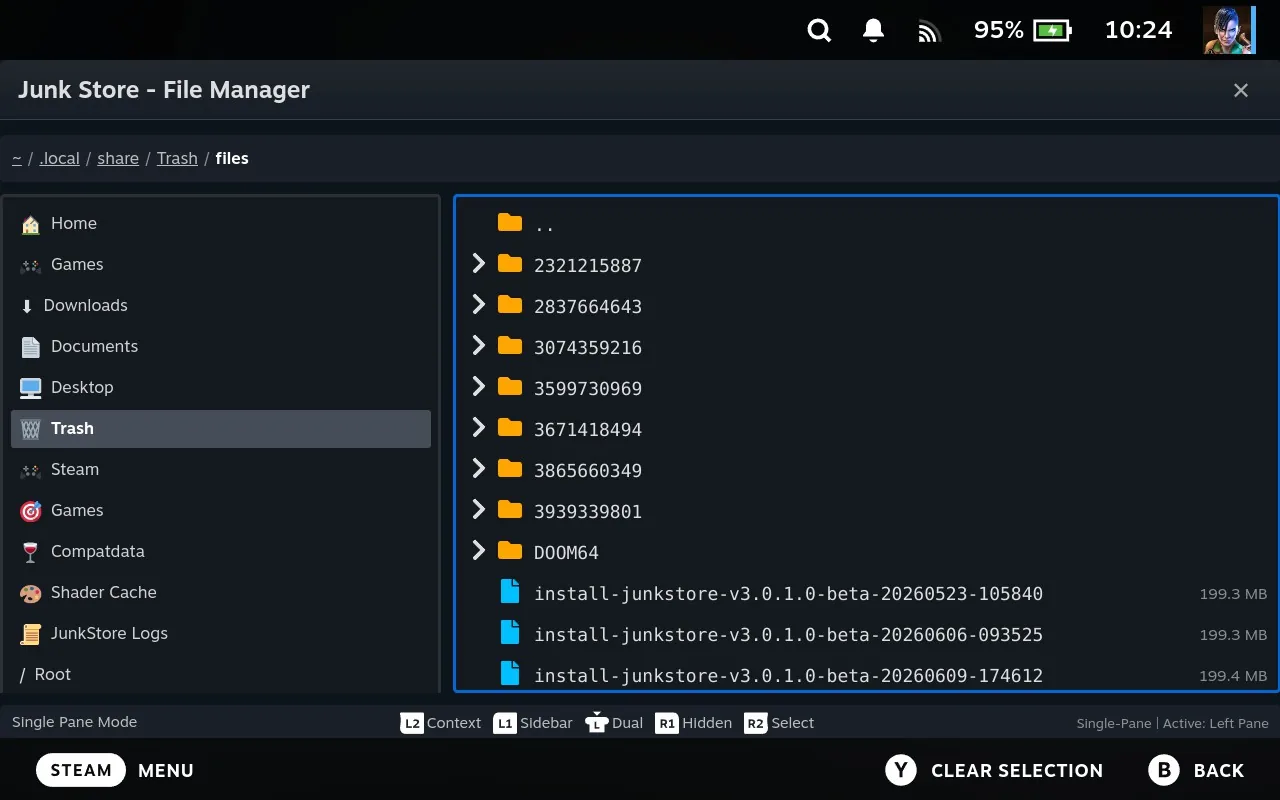Open Compatdata in the sidebar

point(221,552)
